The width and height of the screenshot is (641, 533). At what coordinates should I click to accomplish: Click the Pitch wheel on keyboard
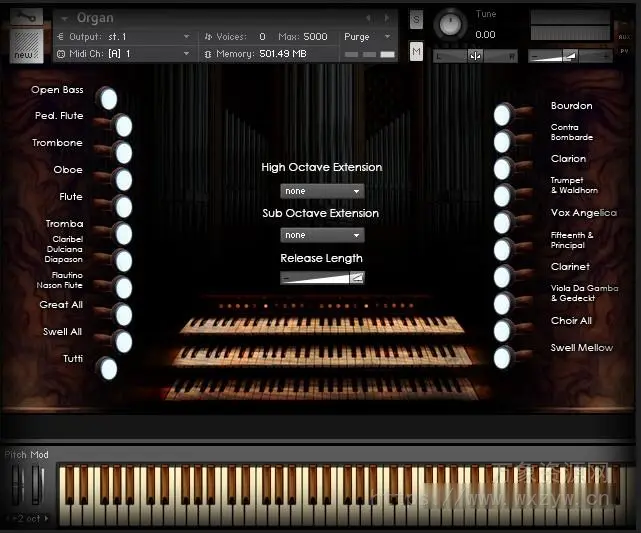[x=18, y=486]
